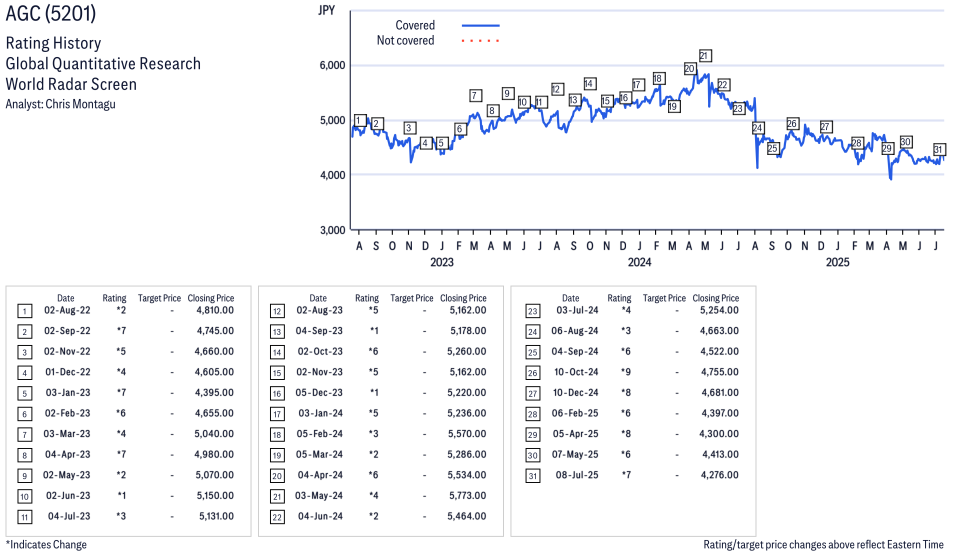Viewport: 955px width, 551px height.
Task: Click the blue Covered legend line
Action: coord(481,26)
